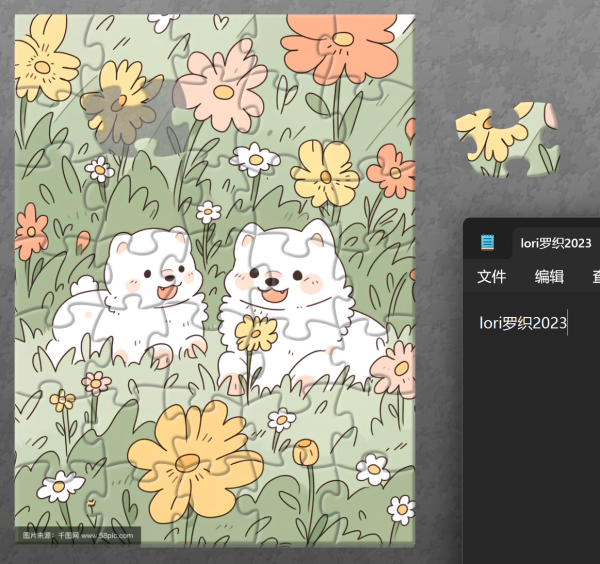Click the 58pic.com image source watermark
Viewport: 600px width, 564px height.
78,535
